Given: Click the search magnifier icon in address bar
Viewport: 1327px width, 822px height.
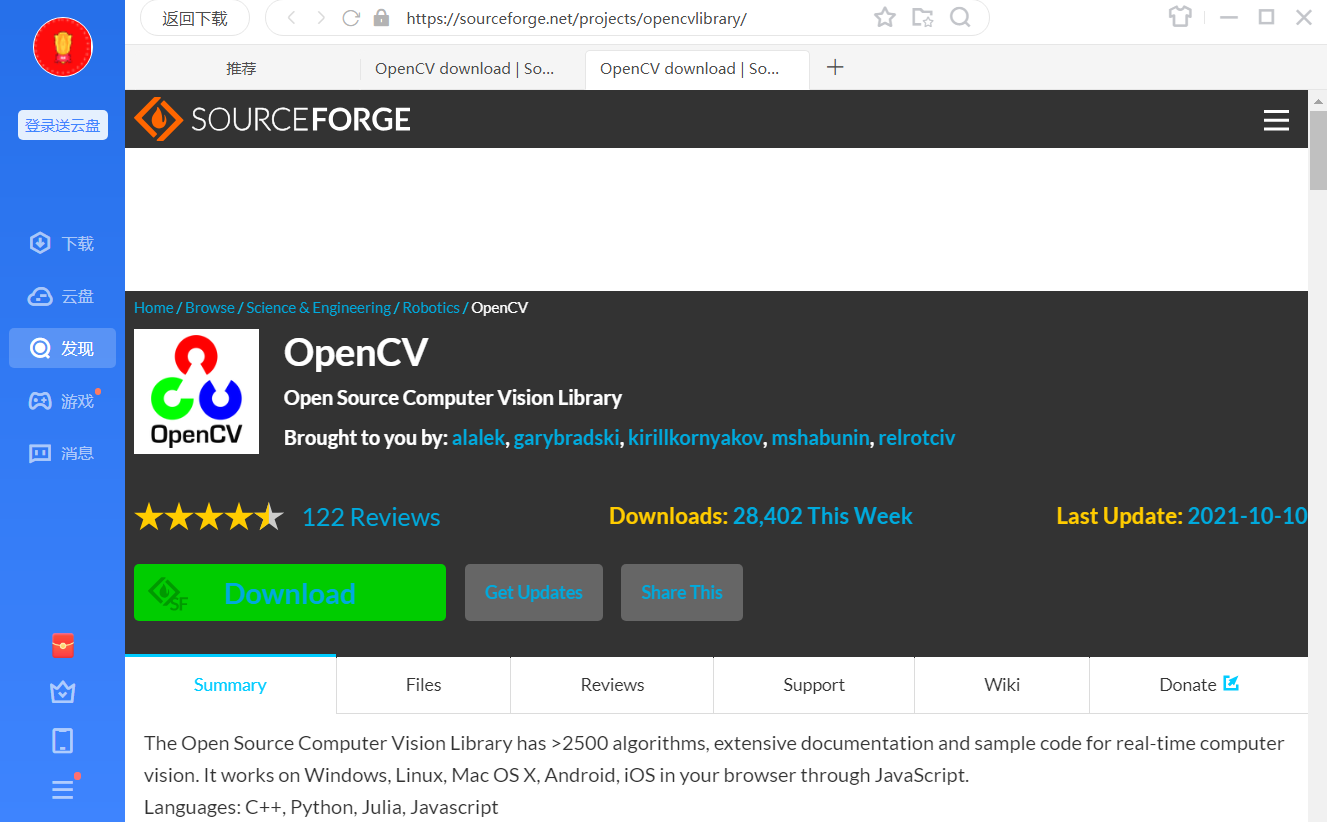Looking at the screenshot, I should coord(960,18).
